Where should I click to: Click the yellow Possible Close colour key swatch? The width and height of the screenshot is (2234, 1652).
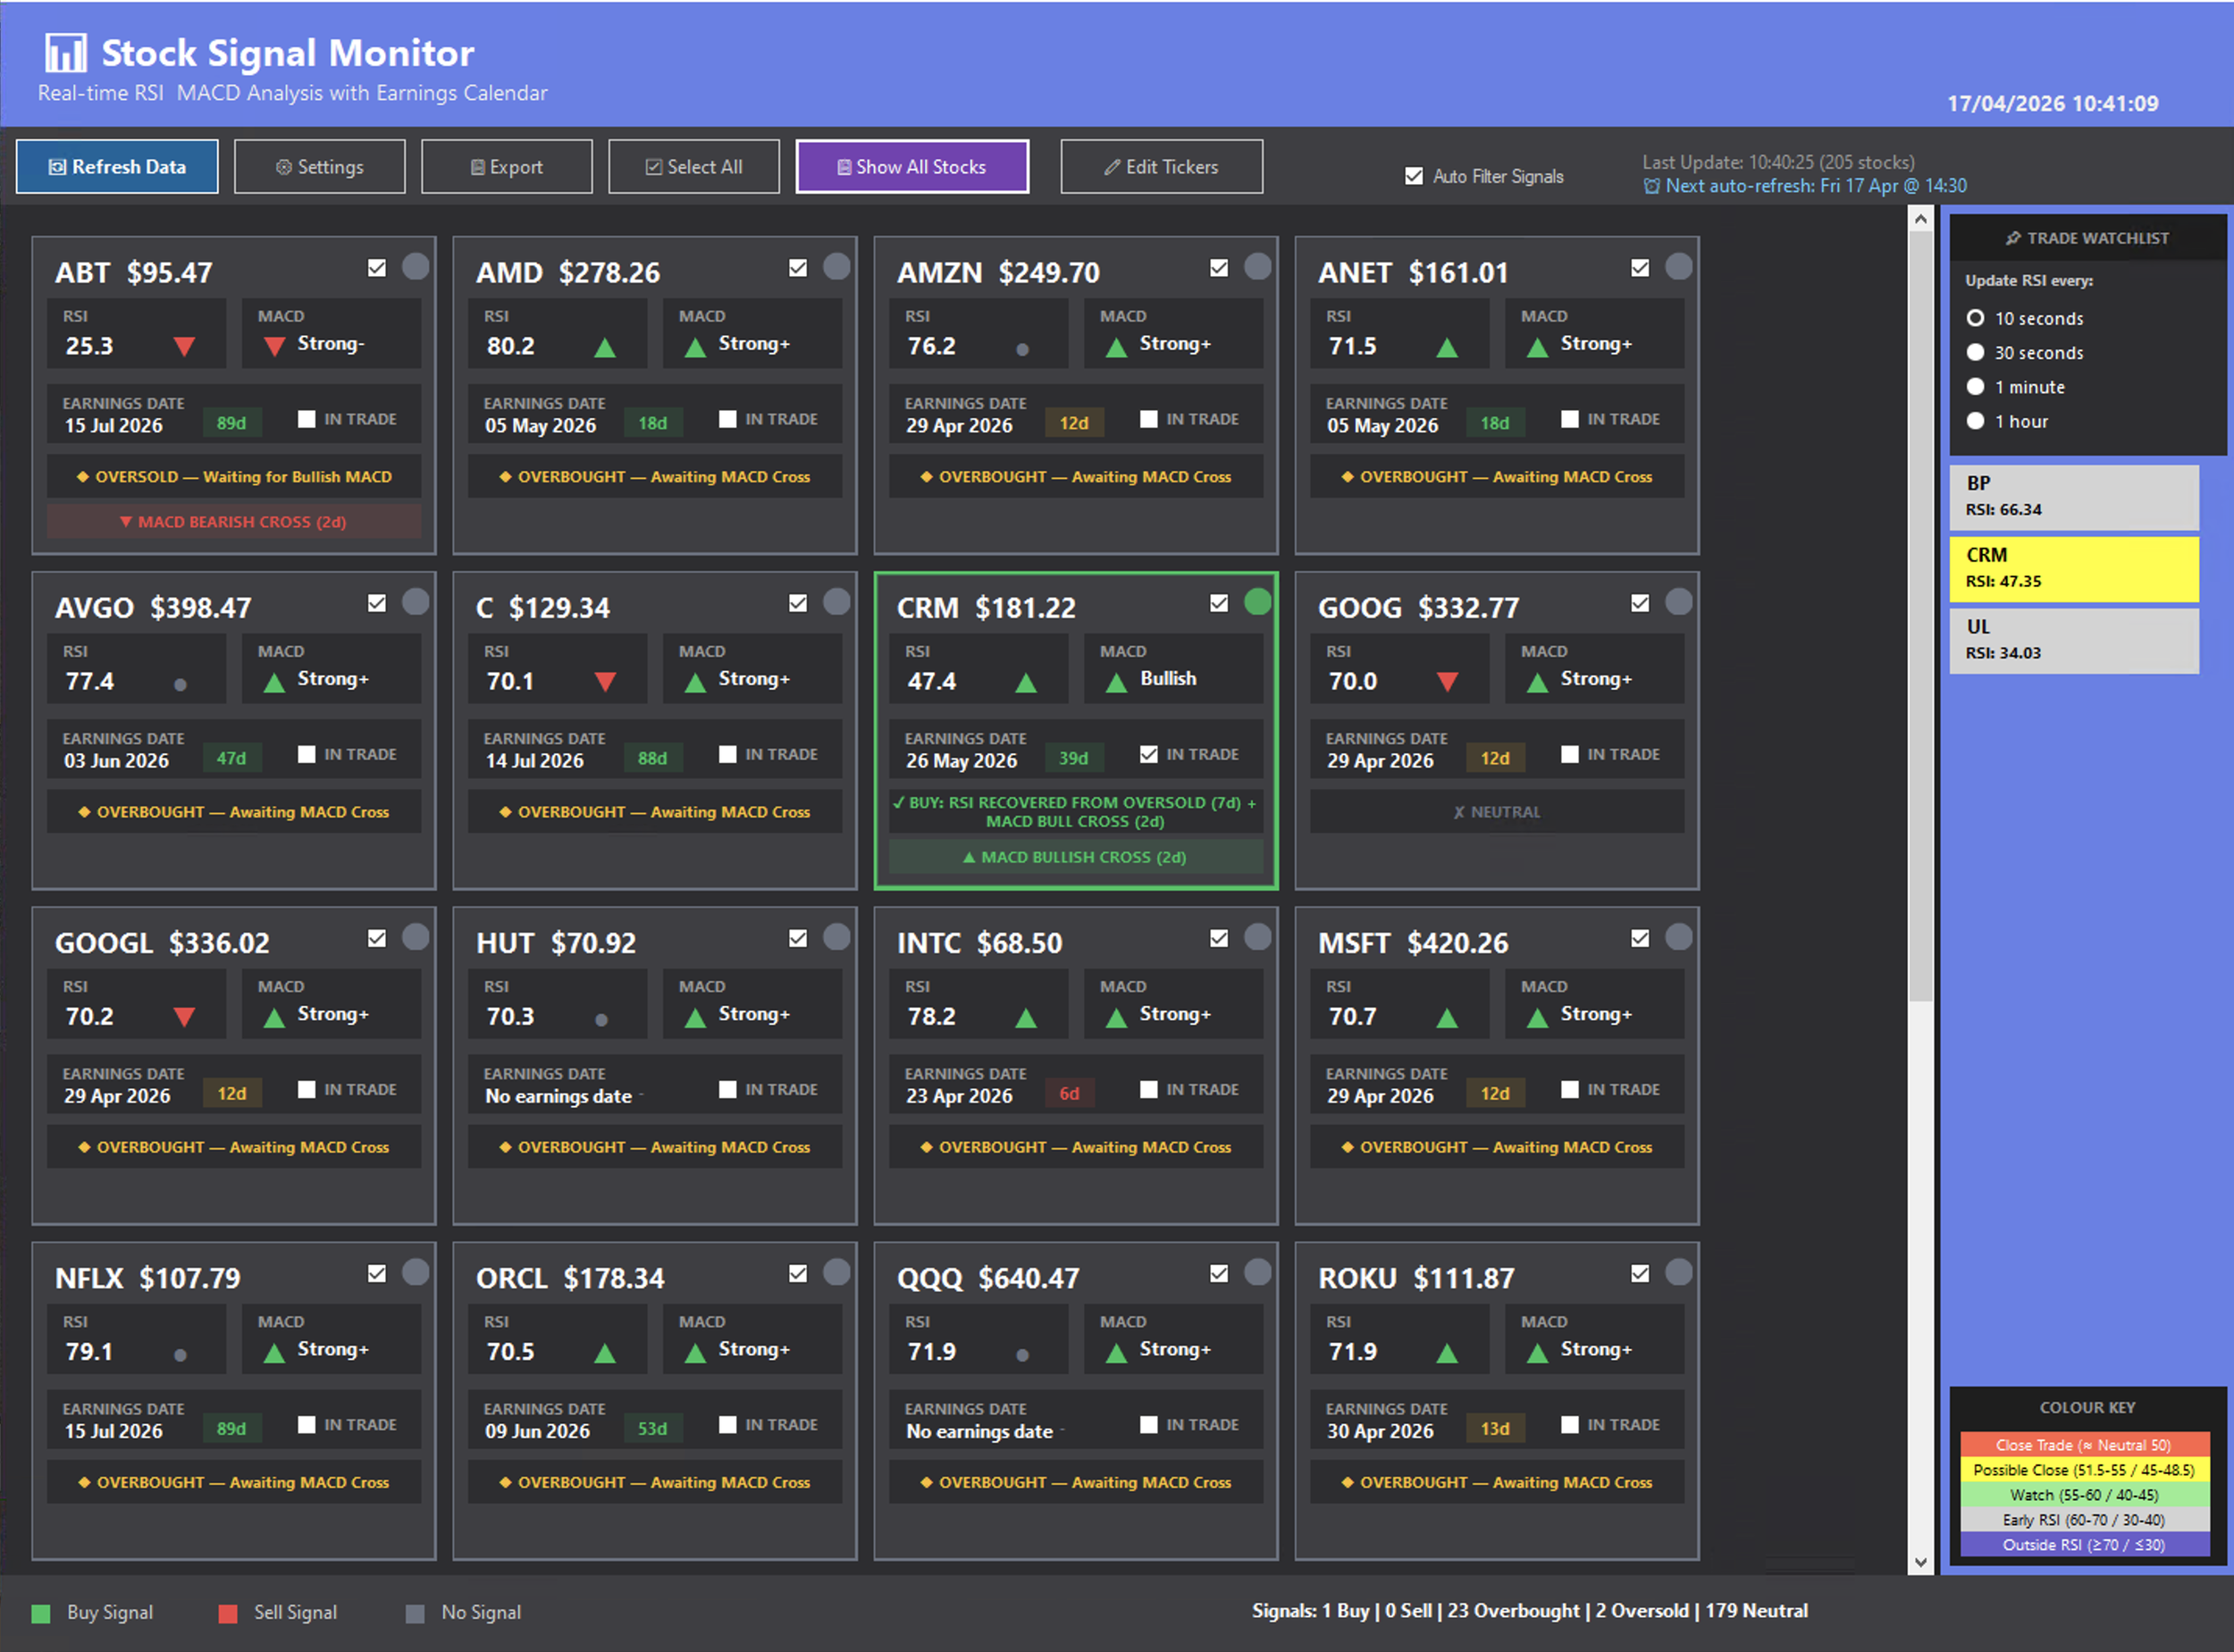(x=2084, y=1469)
